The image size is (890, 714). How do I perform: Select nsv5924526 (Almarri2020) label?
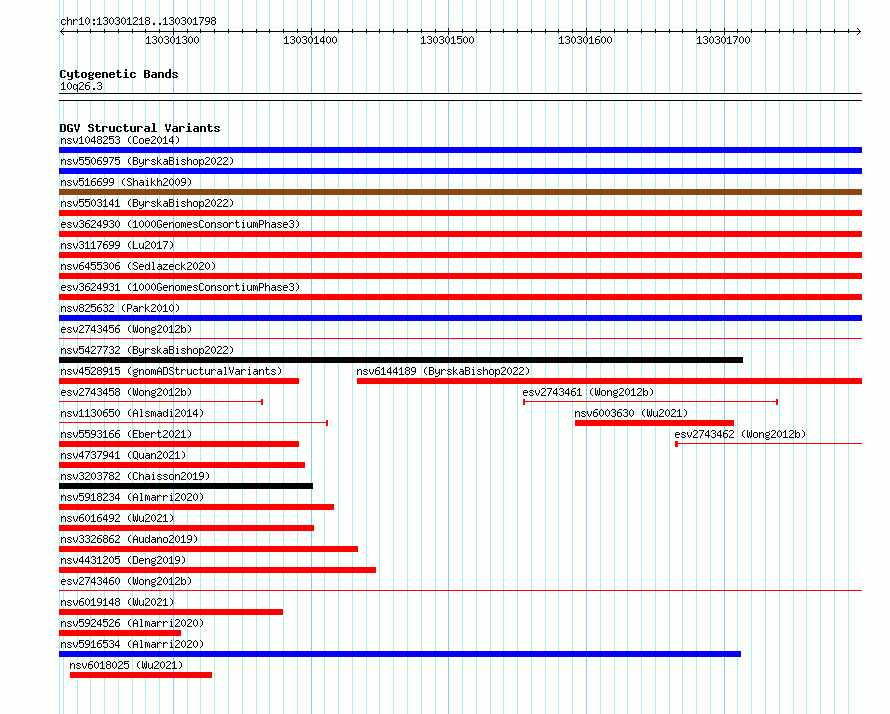pos(132,623)
